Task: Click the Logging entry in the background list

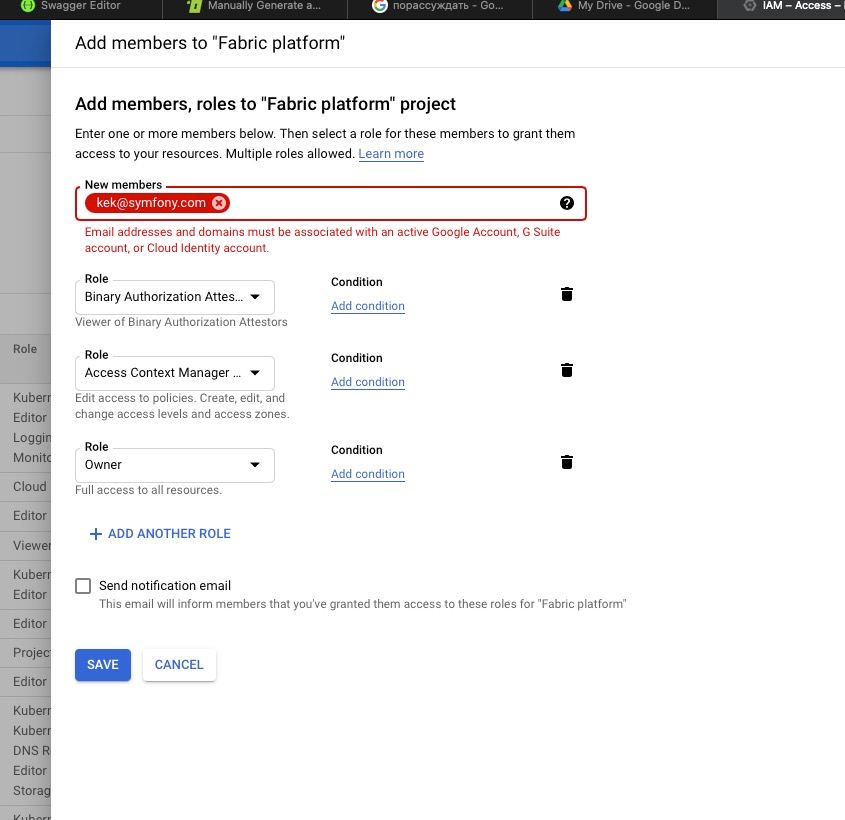Action: click(x=32, y=437)
